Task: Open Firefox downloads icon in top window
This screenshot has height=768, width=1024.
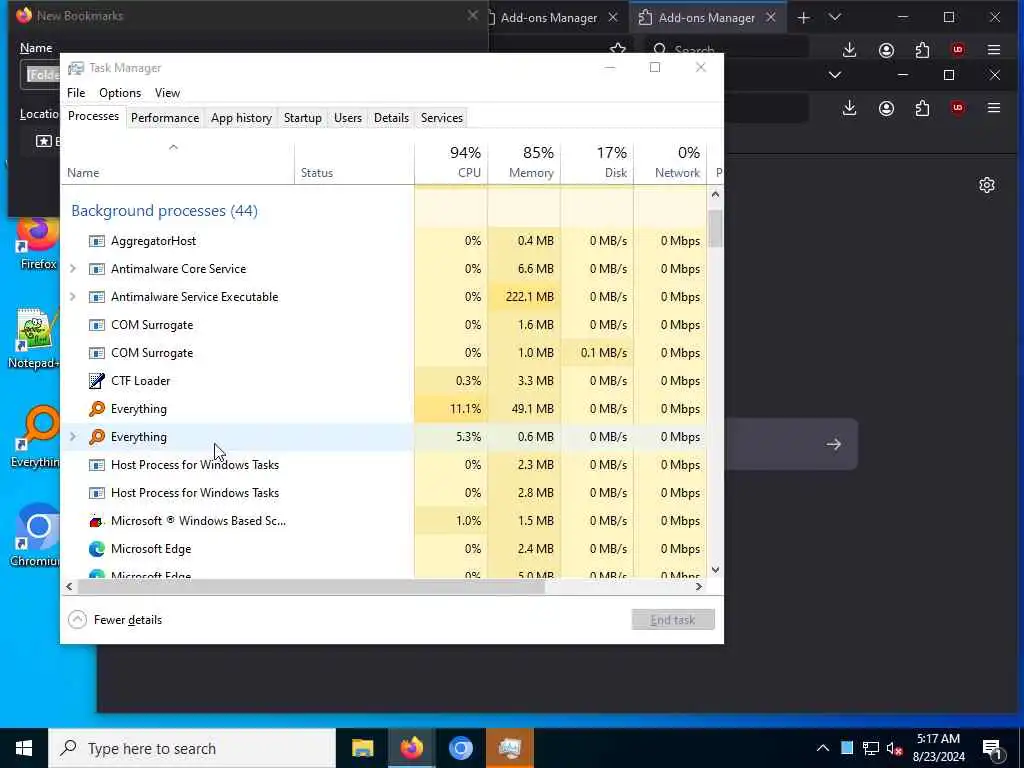Action: tap(850, 50)
